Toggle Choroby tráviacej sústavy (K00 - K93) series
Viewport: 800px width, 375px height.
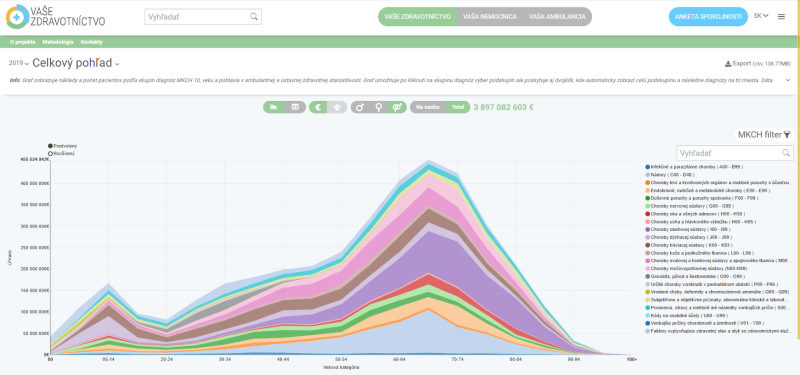(x=689, y=245)
